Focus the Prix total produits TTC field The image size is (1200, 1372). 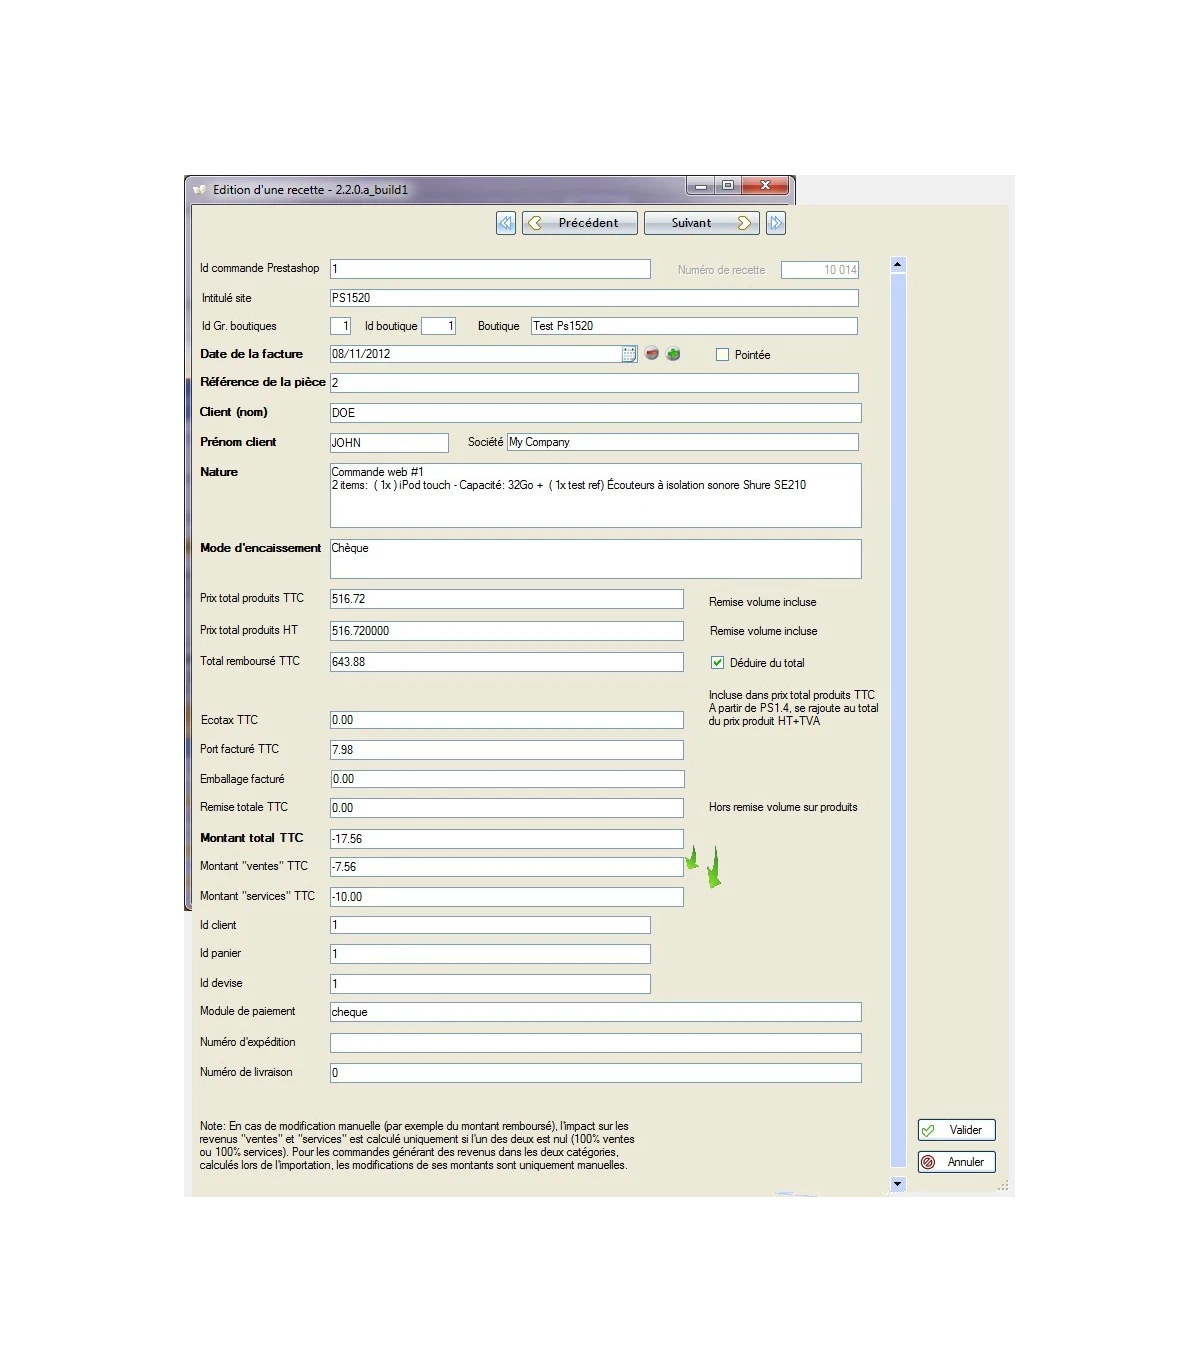click(507, 599)
